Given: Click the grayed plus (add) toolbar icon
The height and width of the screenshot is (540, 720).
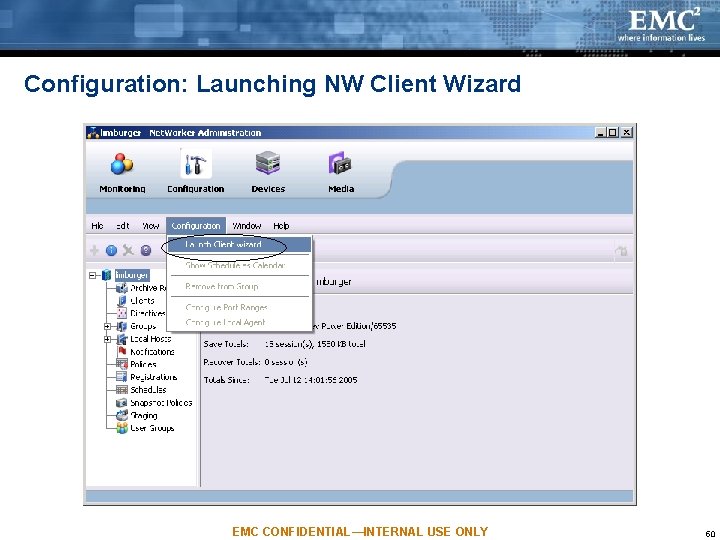Looking at the screenshot, I should pyautogui.click(x=95, y=250).
